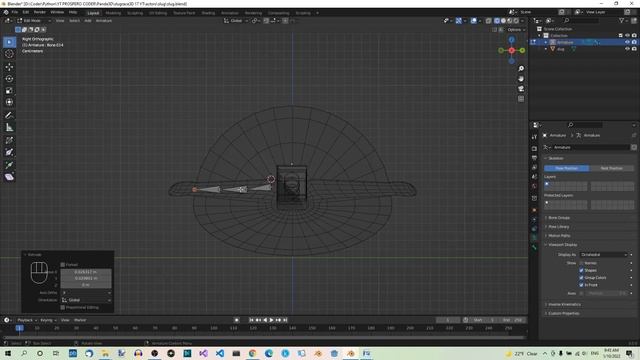Open the Render properties tab icon

pos(534,149)
